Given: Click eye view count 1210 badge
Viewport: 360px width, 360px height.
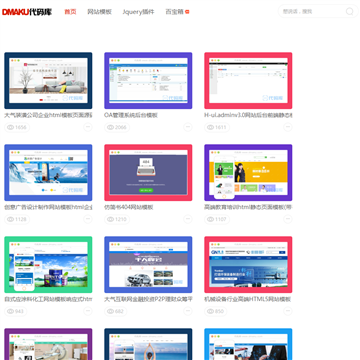Looking at the screenshot, I should tap(117, 219).
